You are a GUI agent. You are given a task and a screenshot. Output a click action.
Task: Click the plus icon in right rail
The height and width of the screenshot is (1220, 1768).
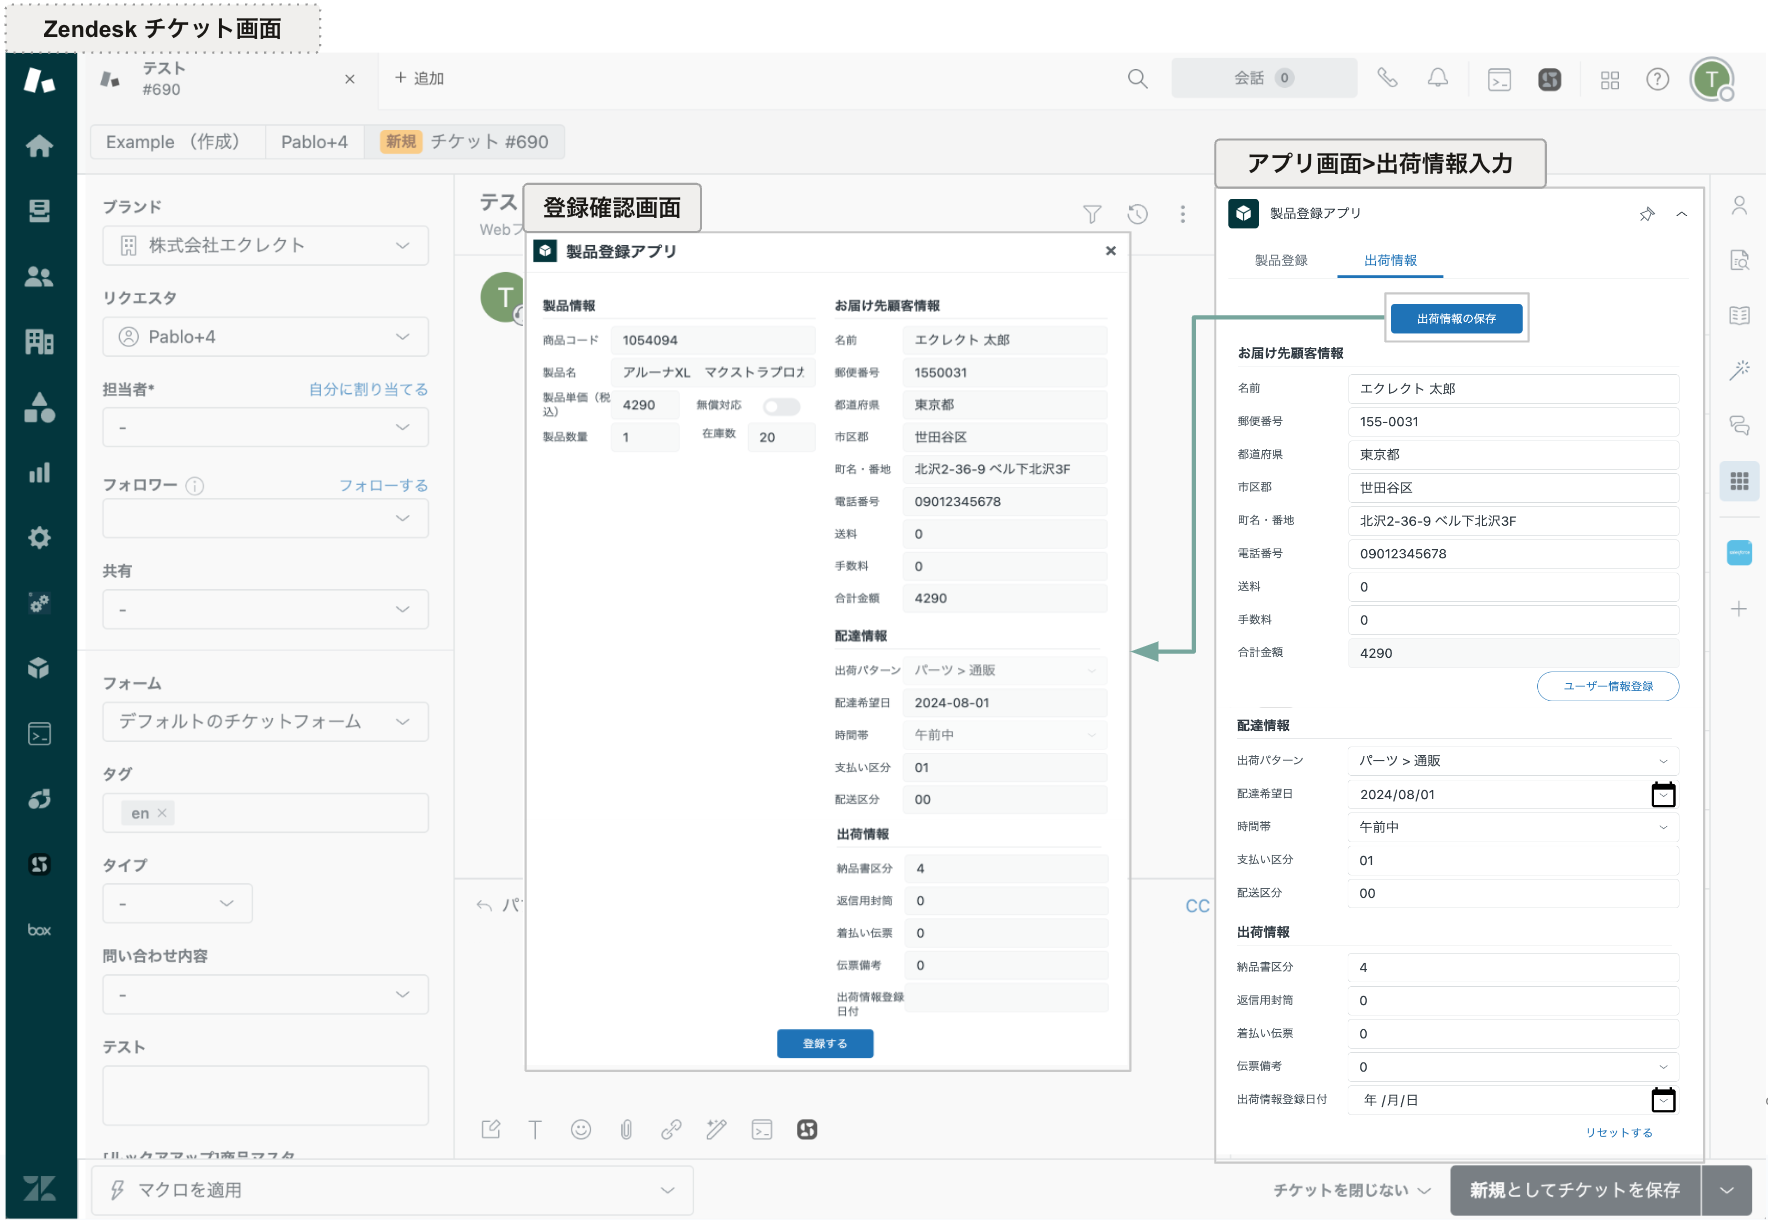coord(1740,609)
